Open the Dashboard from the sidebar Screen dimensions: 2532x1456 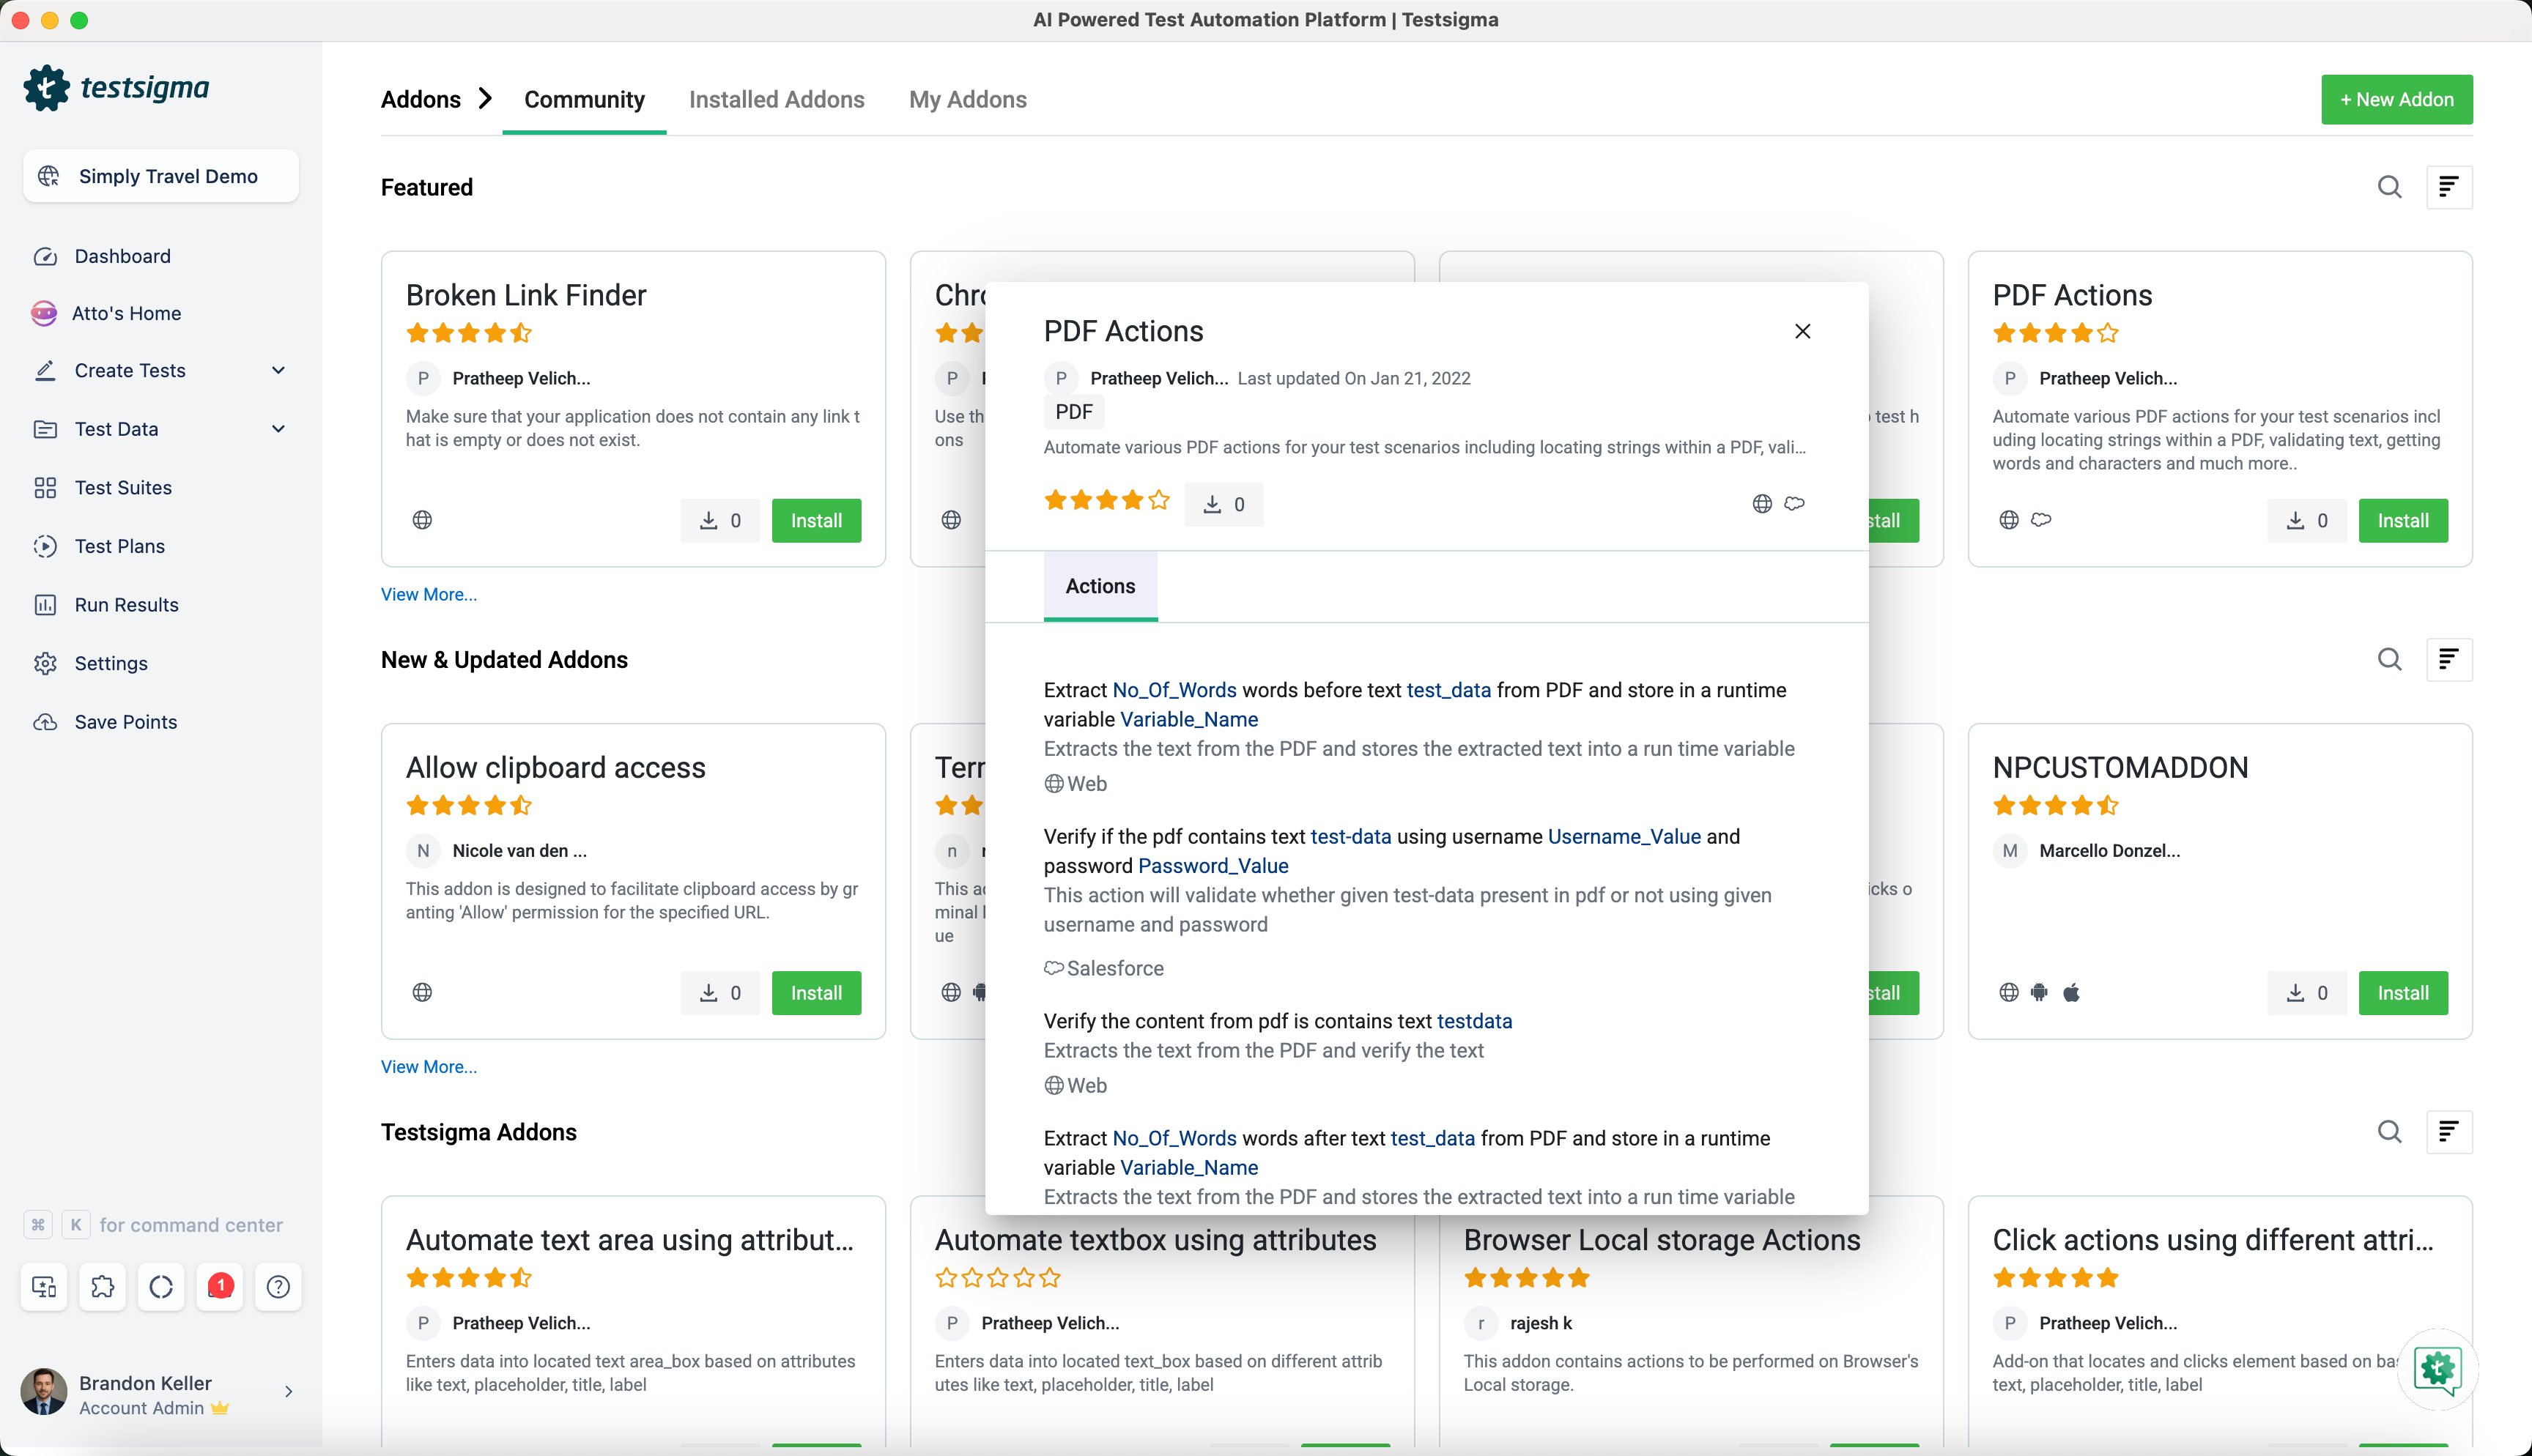122,256
